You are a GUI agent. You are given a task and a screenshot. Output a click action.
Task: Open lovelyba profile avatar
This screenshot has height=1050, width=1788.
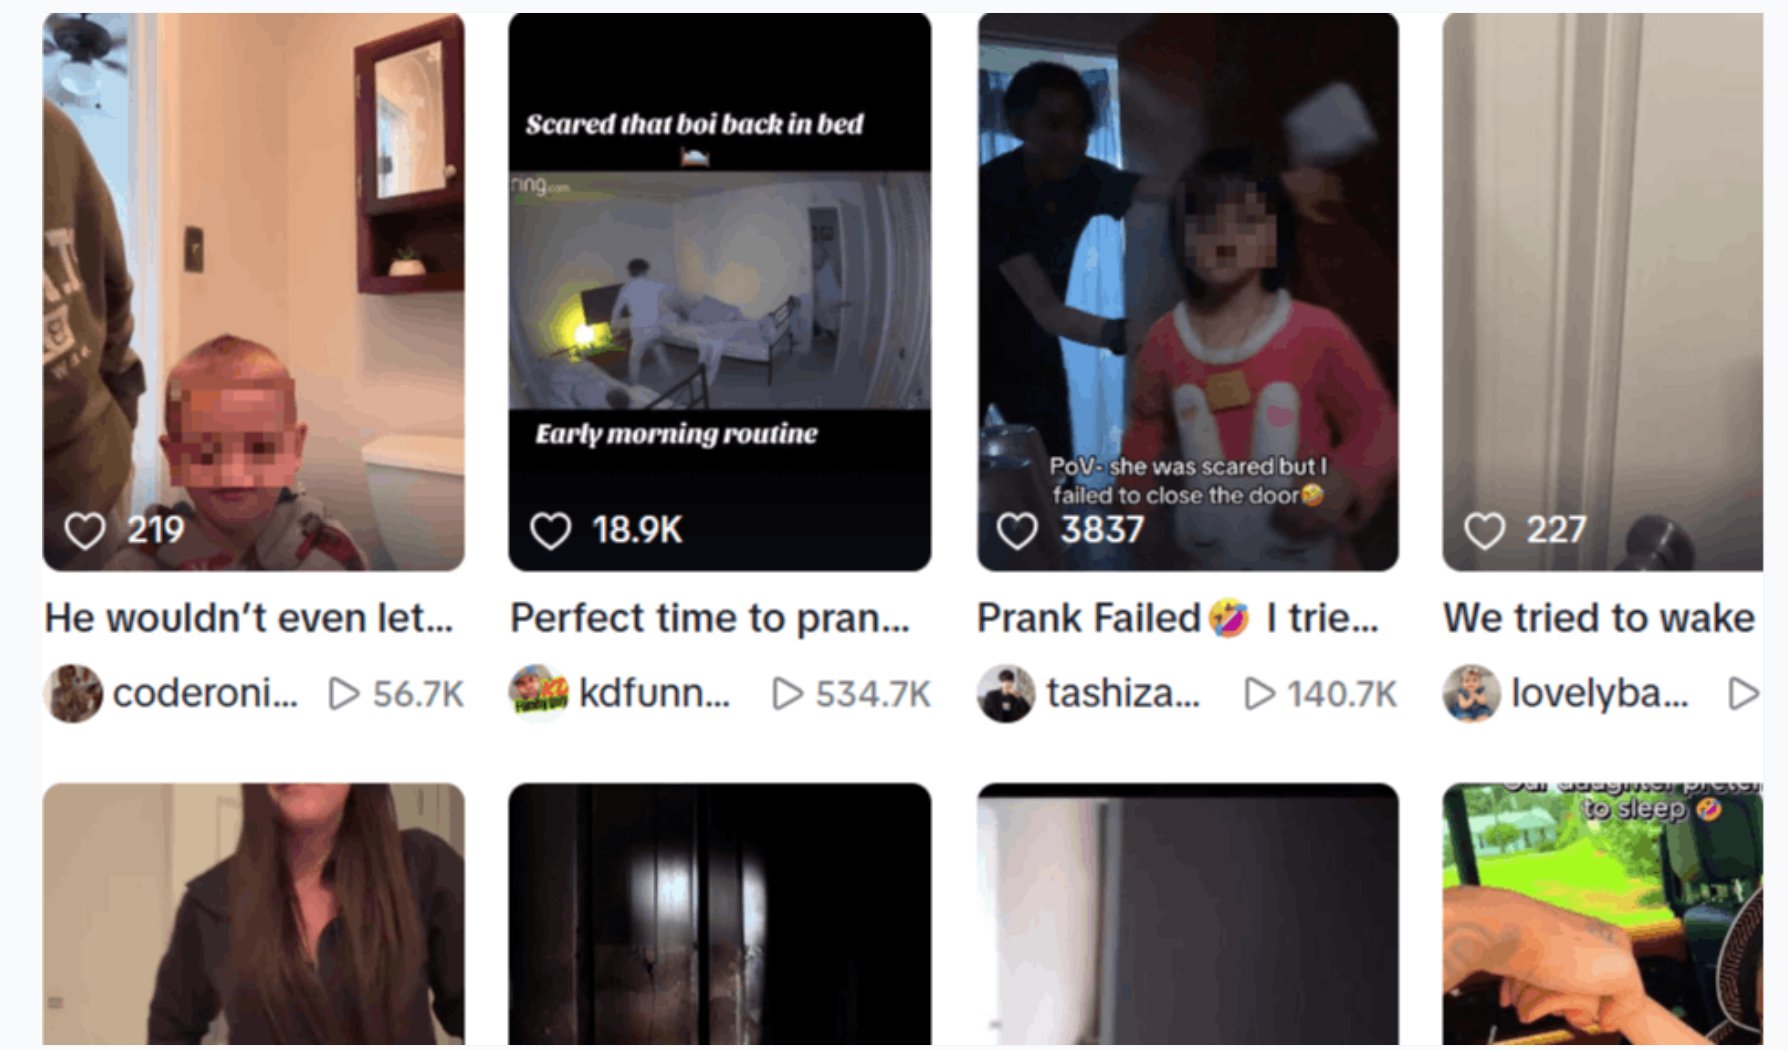(1472, 693)
